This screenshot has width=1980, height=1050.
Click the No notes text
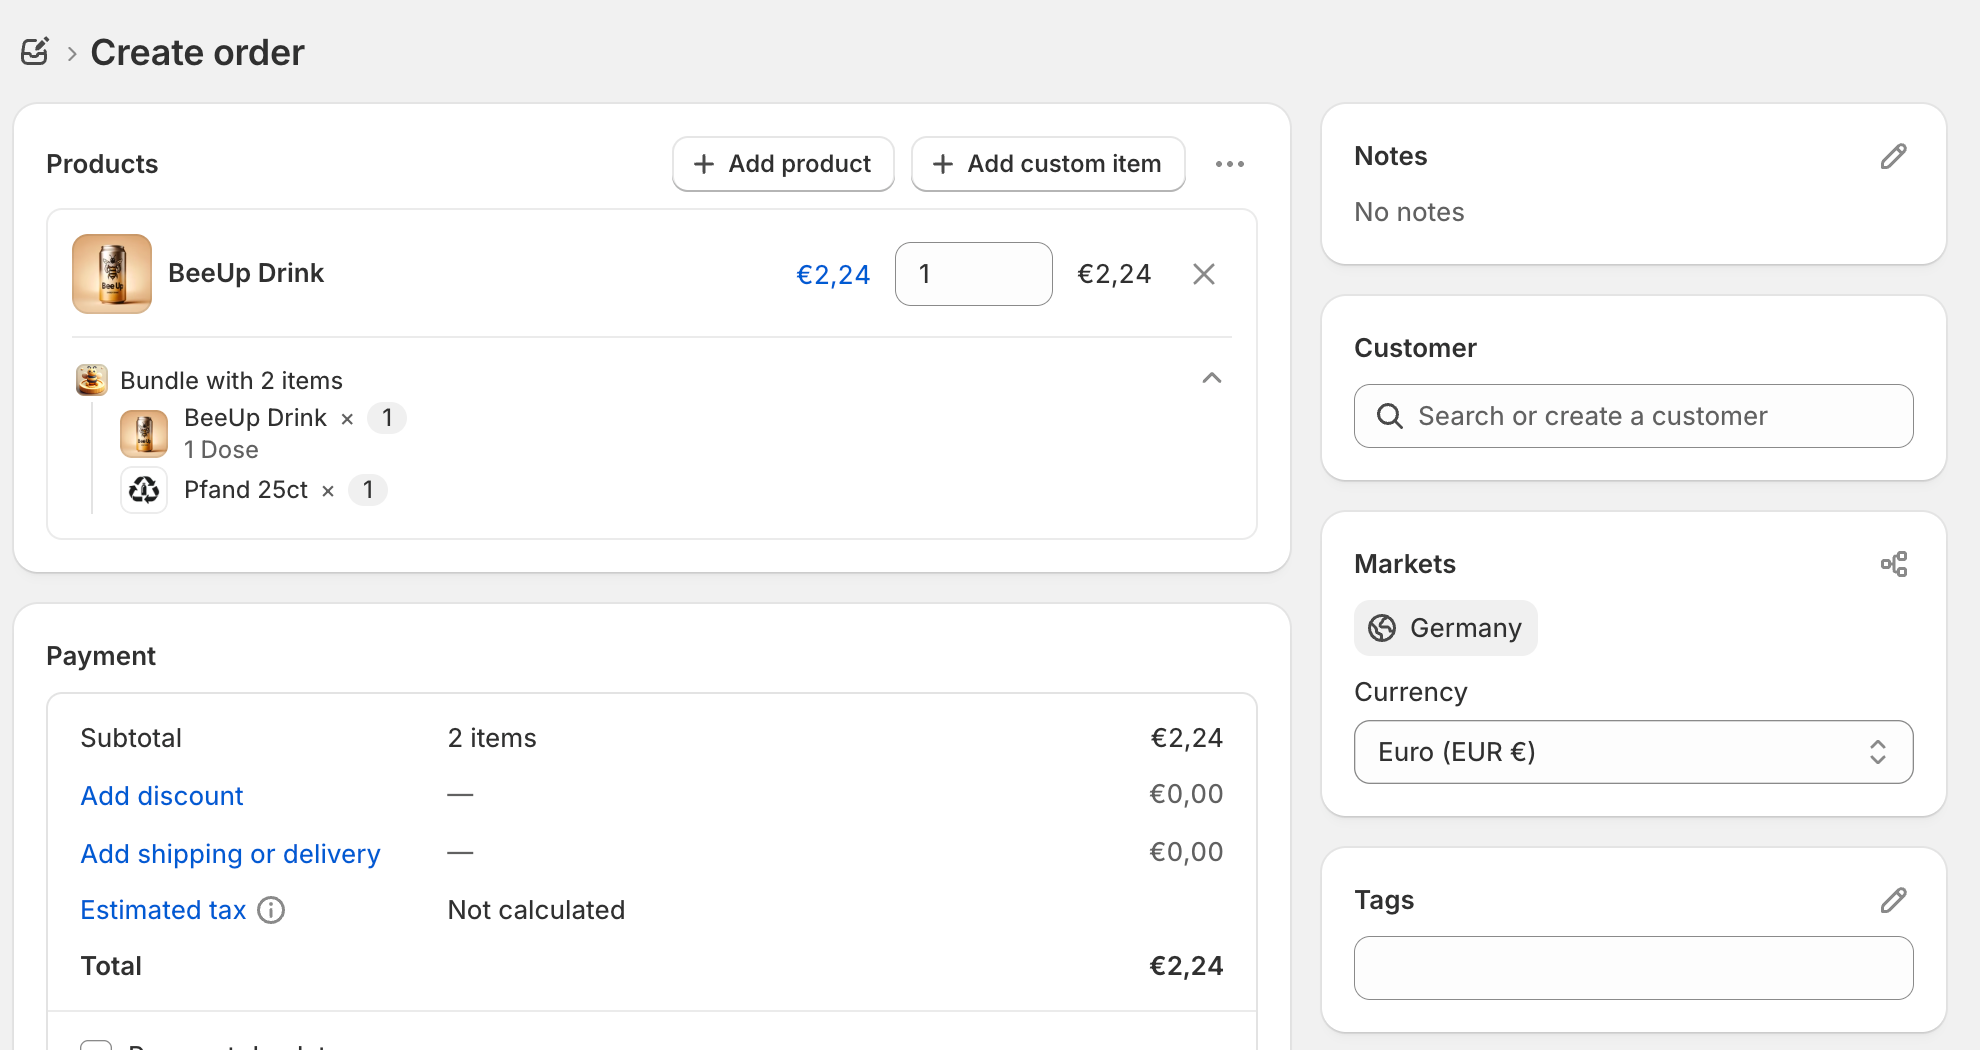(1409, 212)
